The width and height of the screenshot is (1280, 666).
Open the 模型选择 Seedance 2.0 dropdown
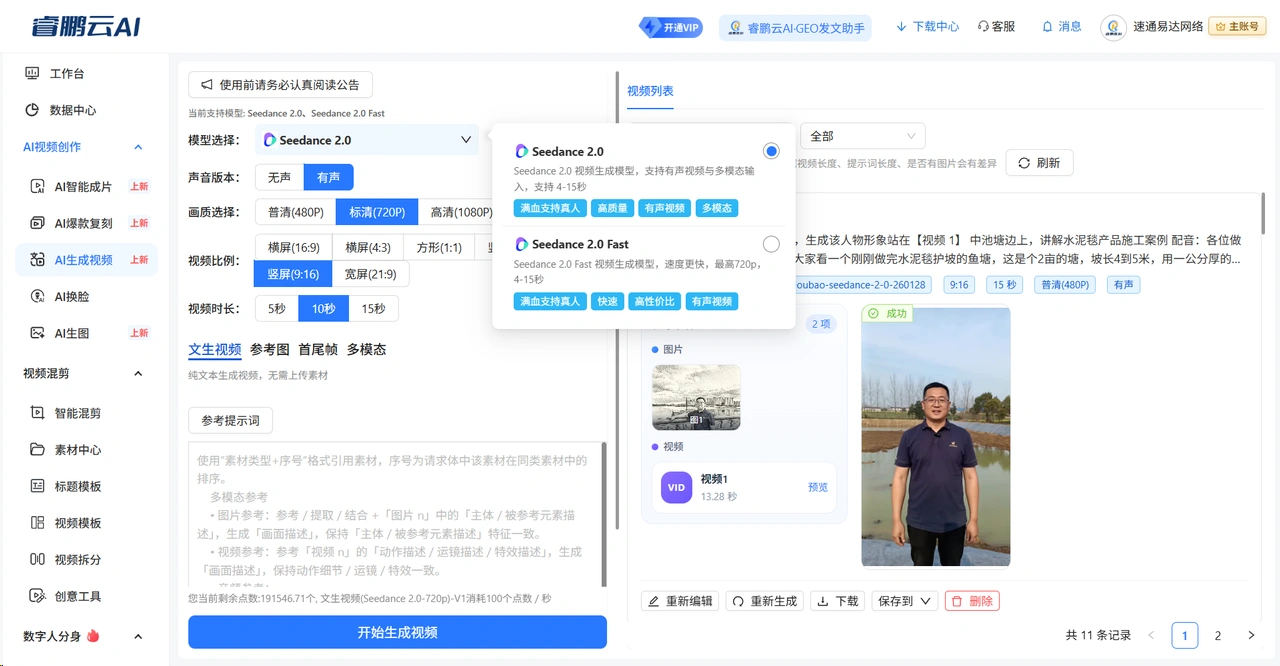pos(367,140)
